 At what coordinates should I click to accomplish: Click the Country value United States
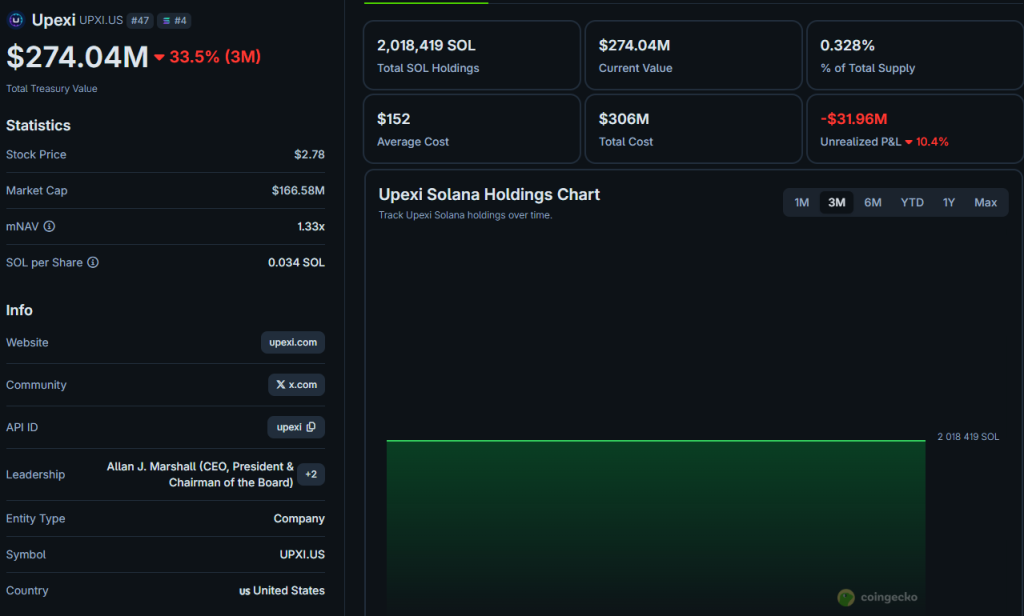(x=281, y=591)
